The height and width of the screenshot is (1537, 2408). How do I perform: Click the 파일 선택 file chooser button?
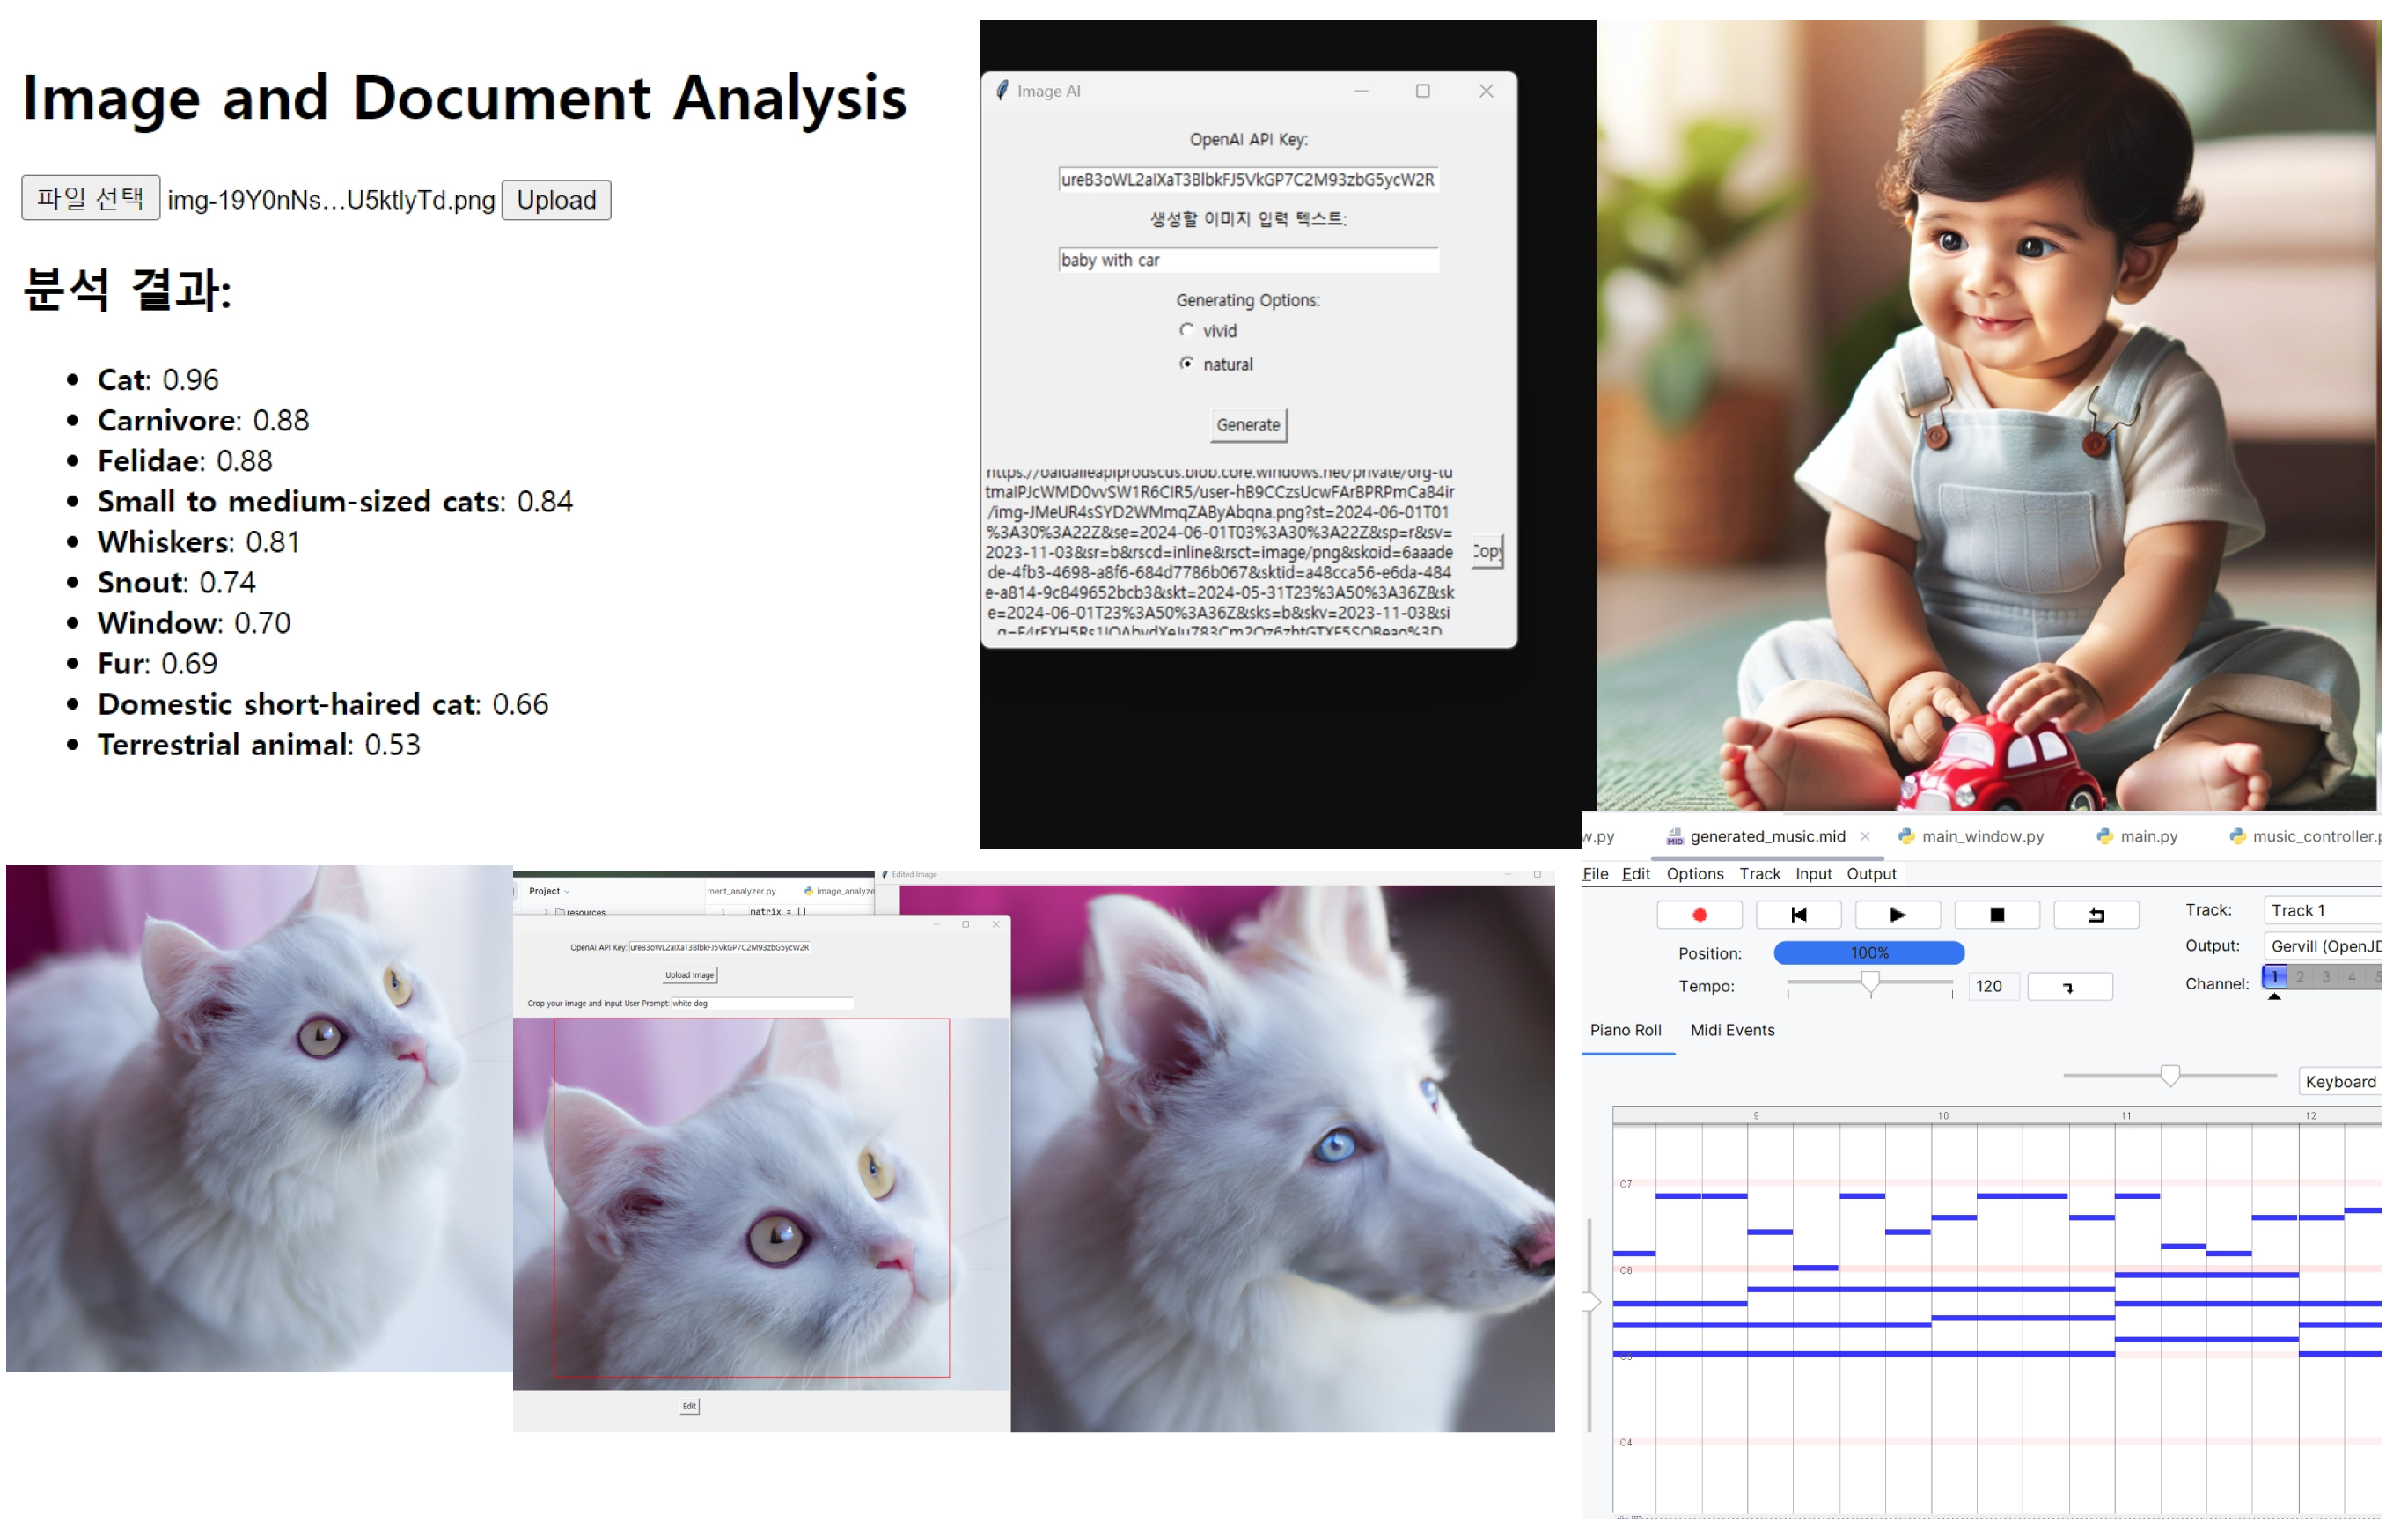pos(91,198)
